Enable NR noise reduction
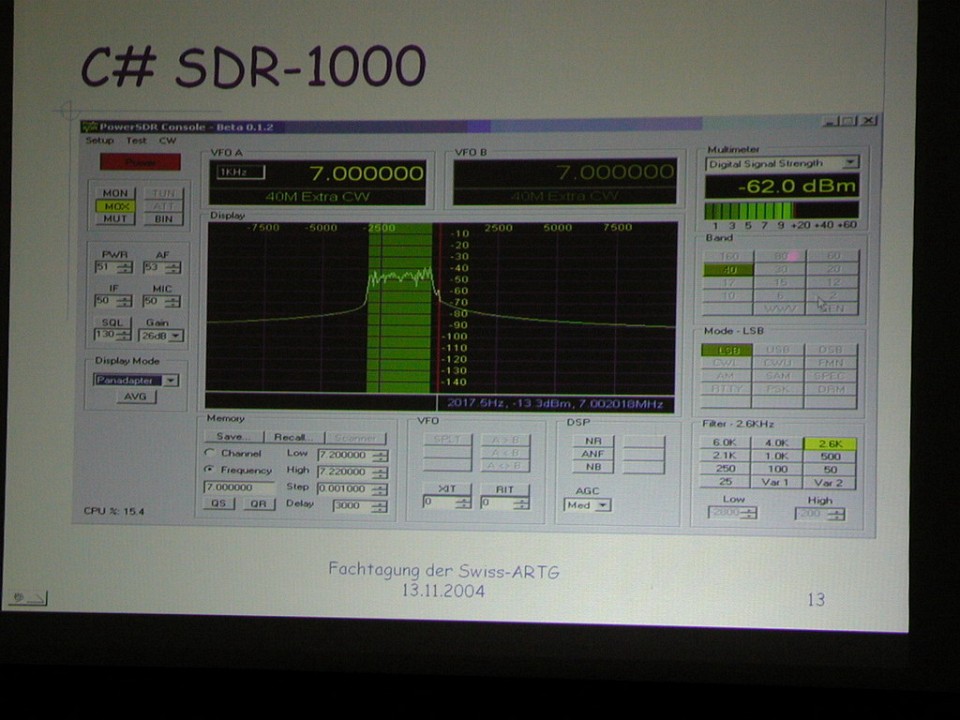The height and width of the screenshot is (720, 960). point(593,441)
